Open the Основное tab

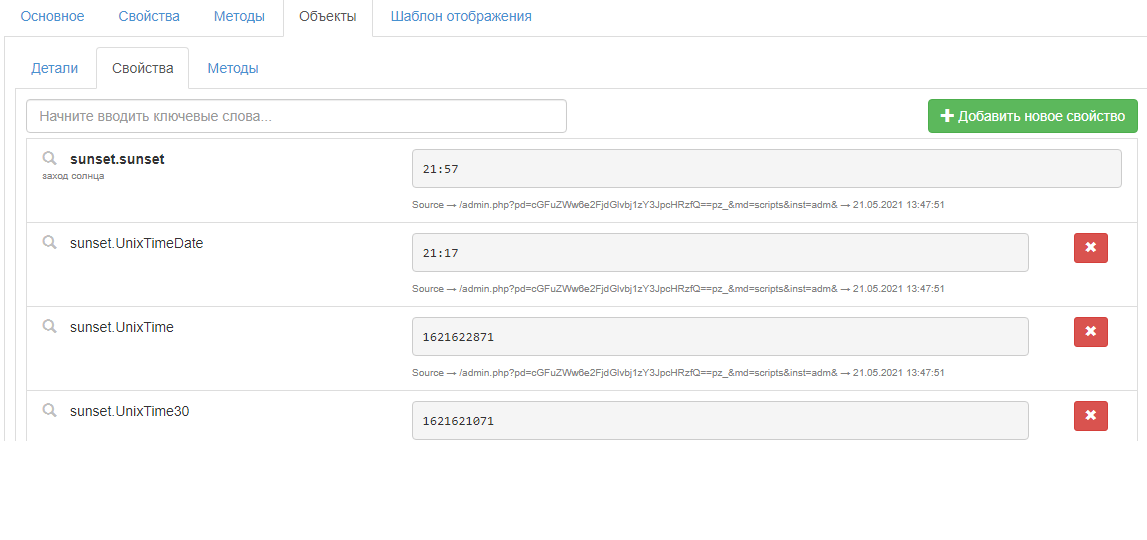point(52,16)
